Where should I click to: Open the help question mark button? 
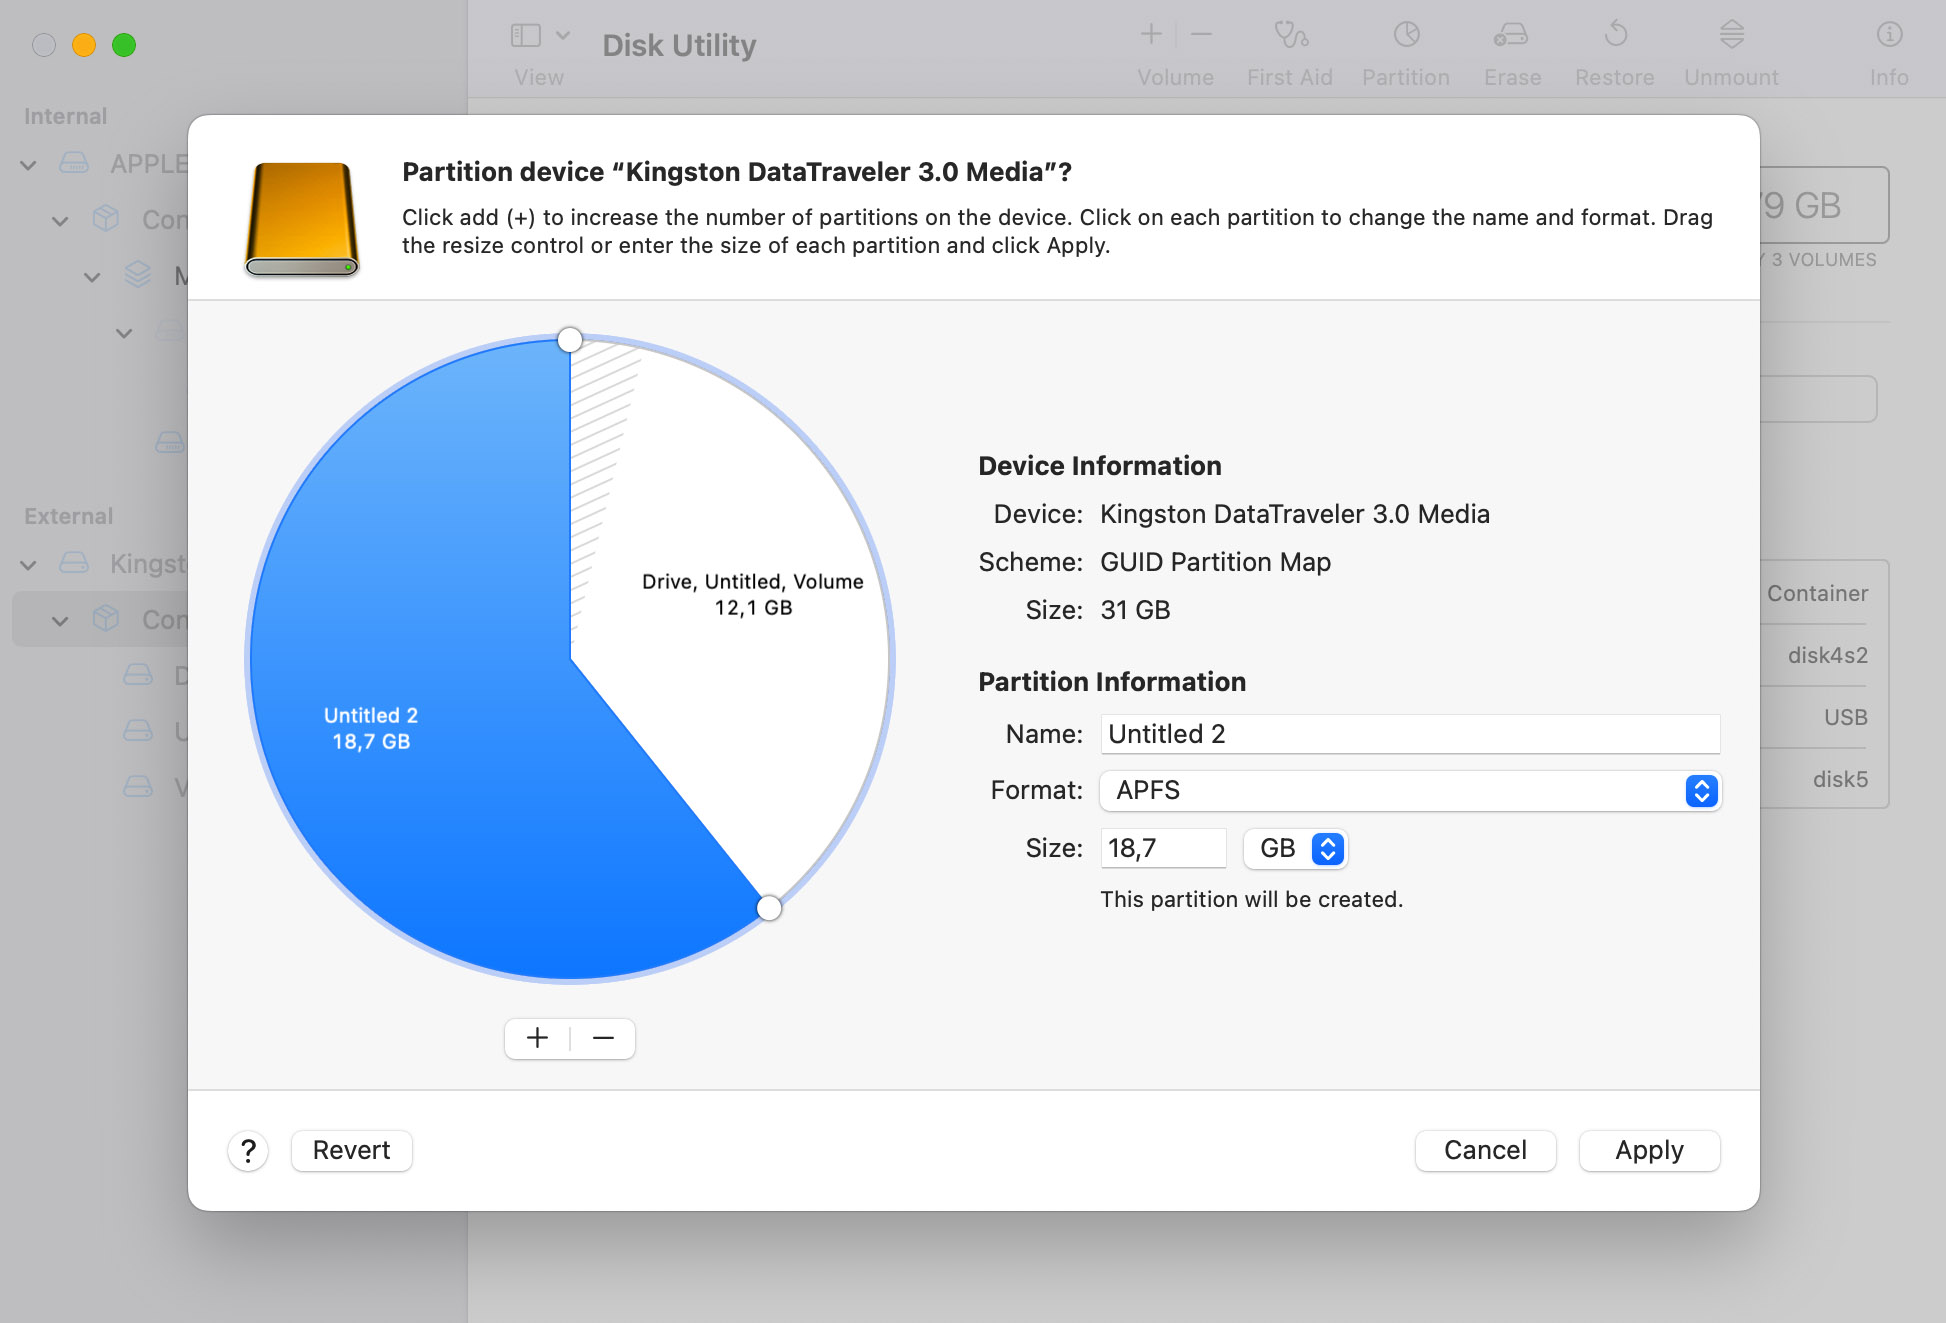pyautogui.click(x=248, y=1151)
